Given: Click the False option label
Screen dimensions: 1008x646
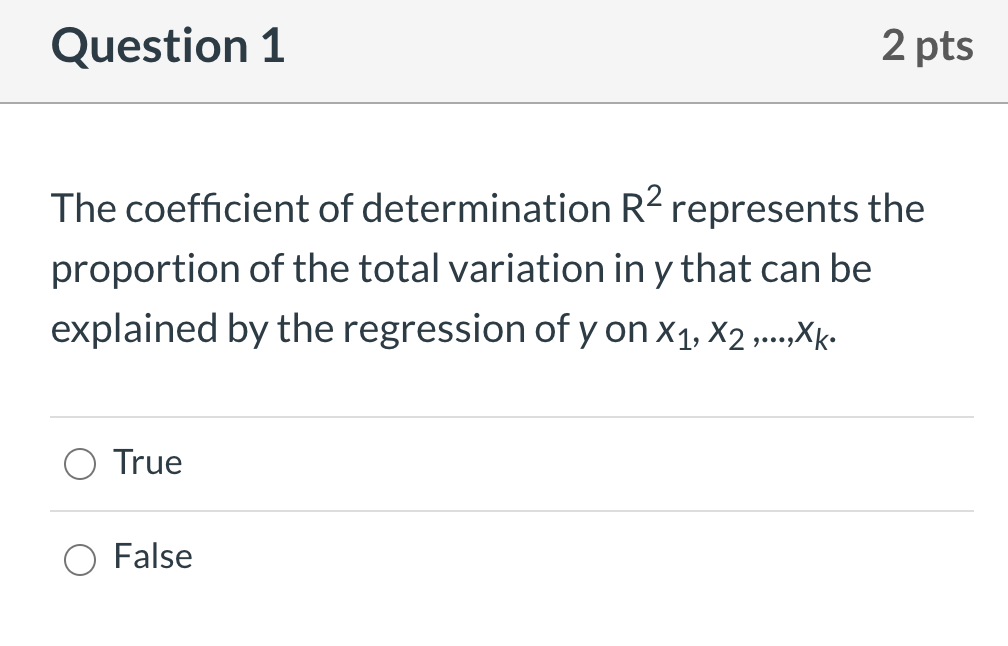Looking at the screenshot, I should pyautogui.click(x=152, y=557).
